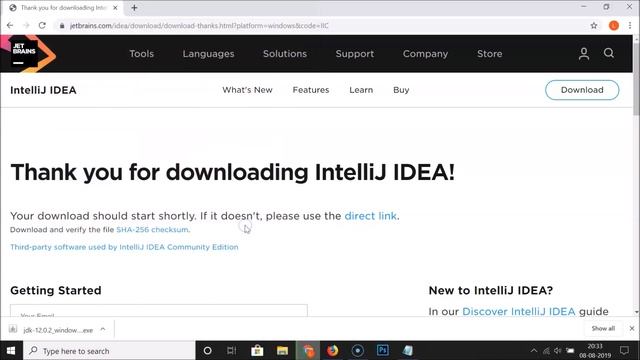Image resolution: width=640 pixels, height=360 pixels.
Task: Go back using browser back arrow
Action: 10,25
